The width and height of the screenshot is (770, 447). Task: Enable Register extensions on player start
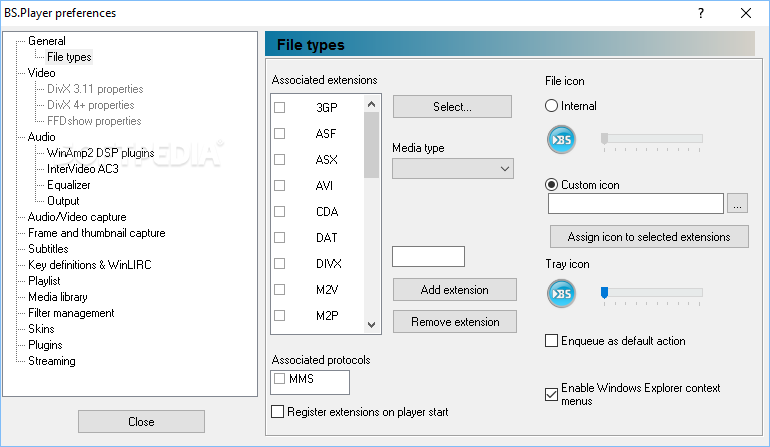click(x=277, y=412)
